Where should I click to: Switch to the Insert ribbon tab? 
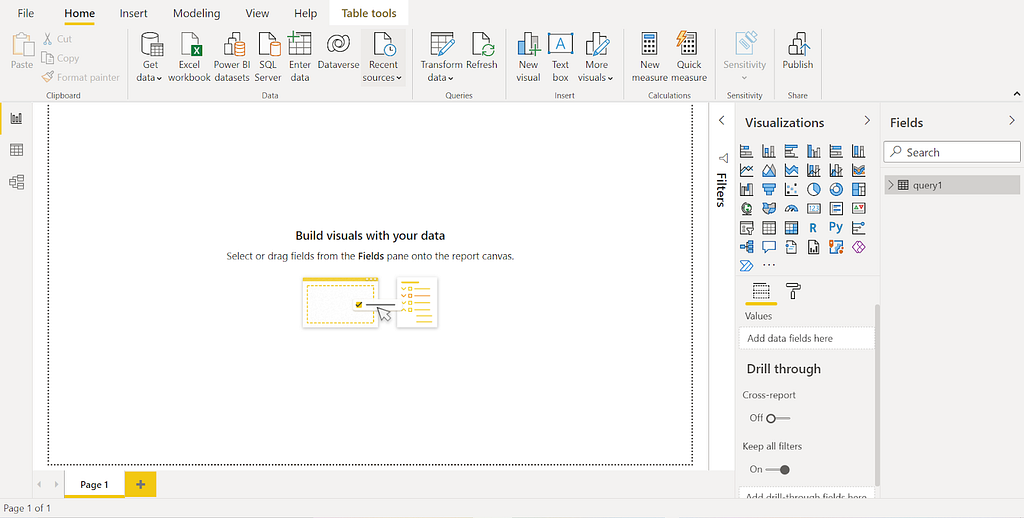[133, 13]
